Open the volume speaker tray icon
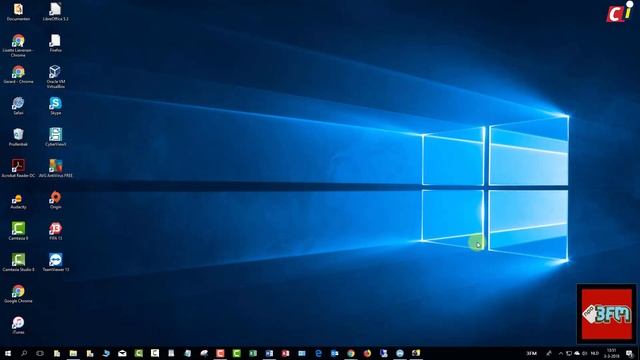This screenshot has width=640, height=360. click(585, 353)
